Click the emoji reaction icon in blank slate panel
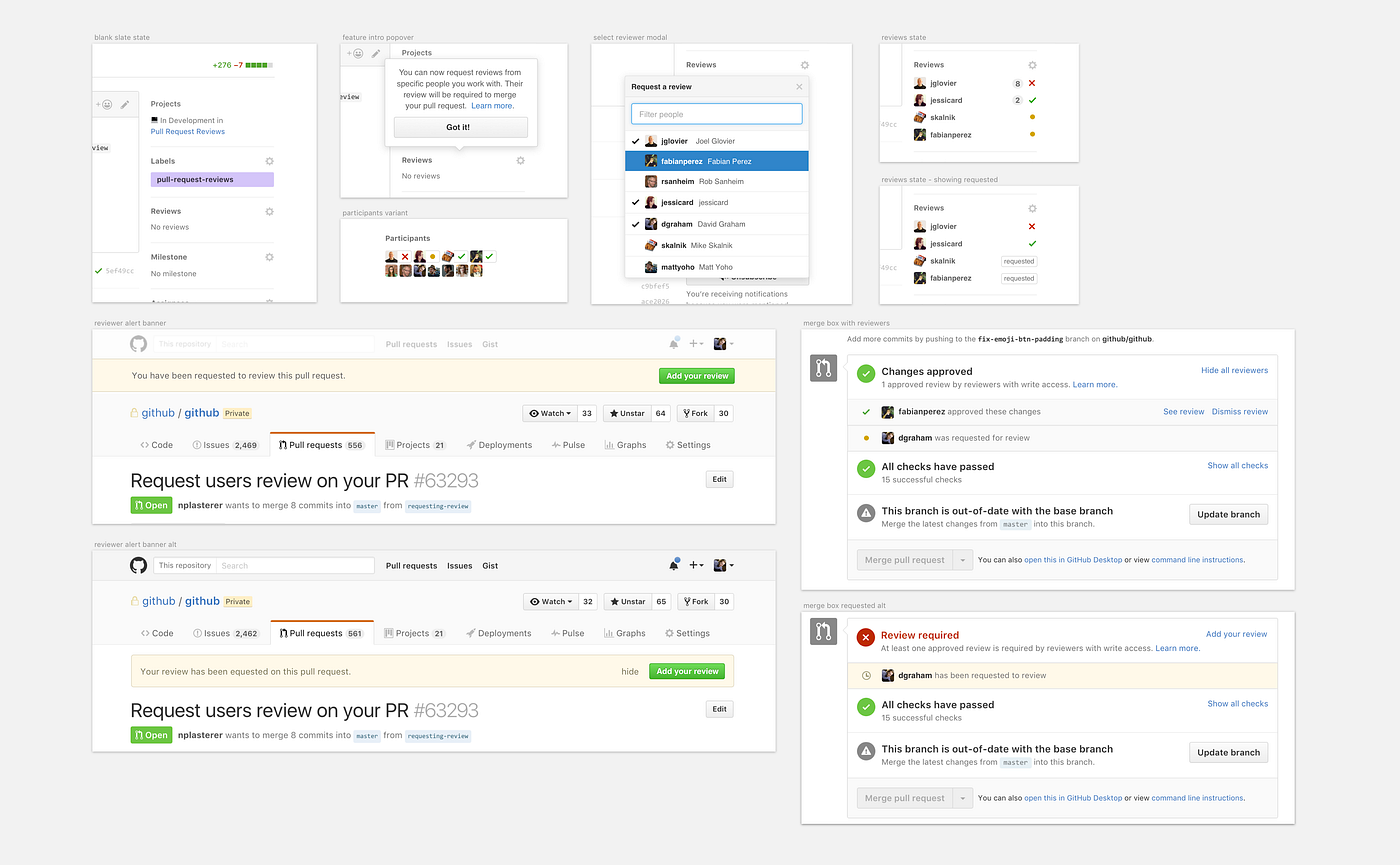 point(106,104)
